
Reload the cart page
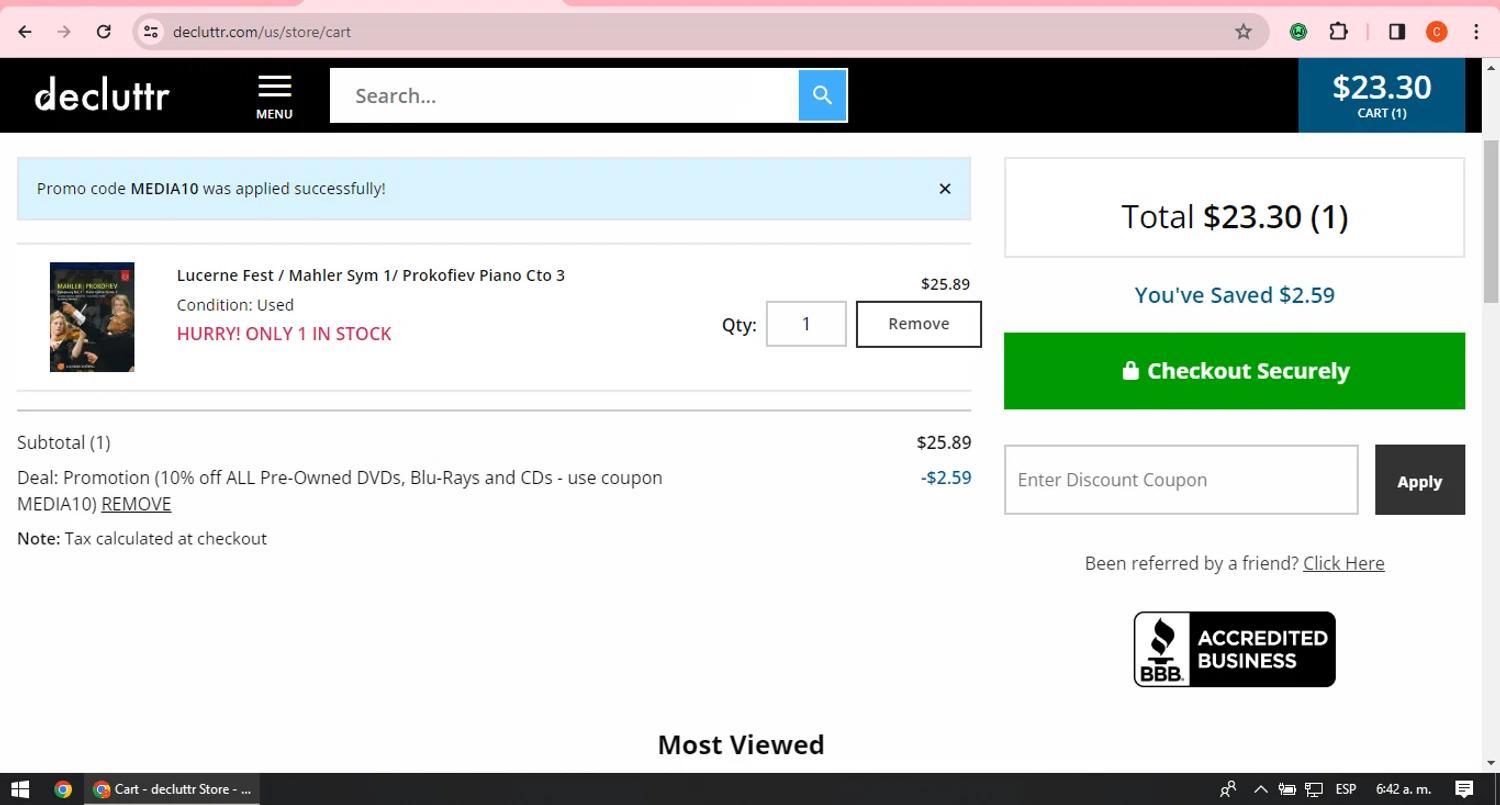click(x=103, y=32)
